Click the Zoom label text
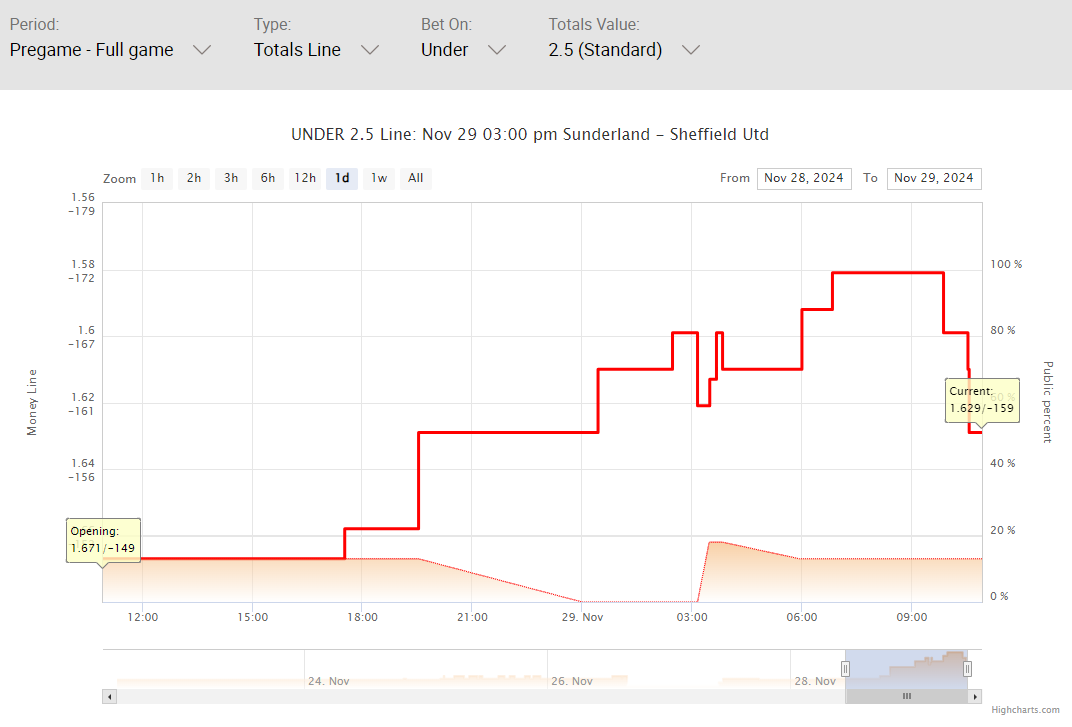The width and height of the screenshot is (1072, 727). pos(120,179)
